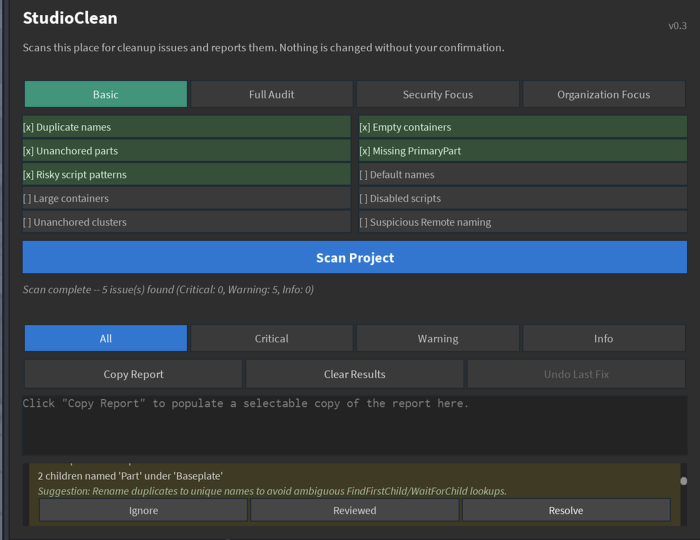Click the Copy Report button

click(133, 374)
